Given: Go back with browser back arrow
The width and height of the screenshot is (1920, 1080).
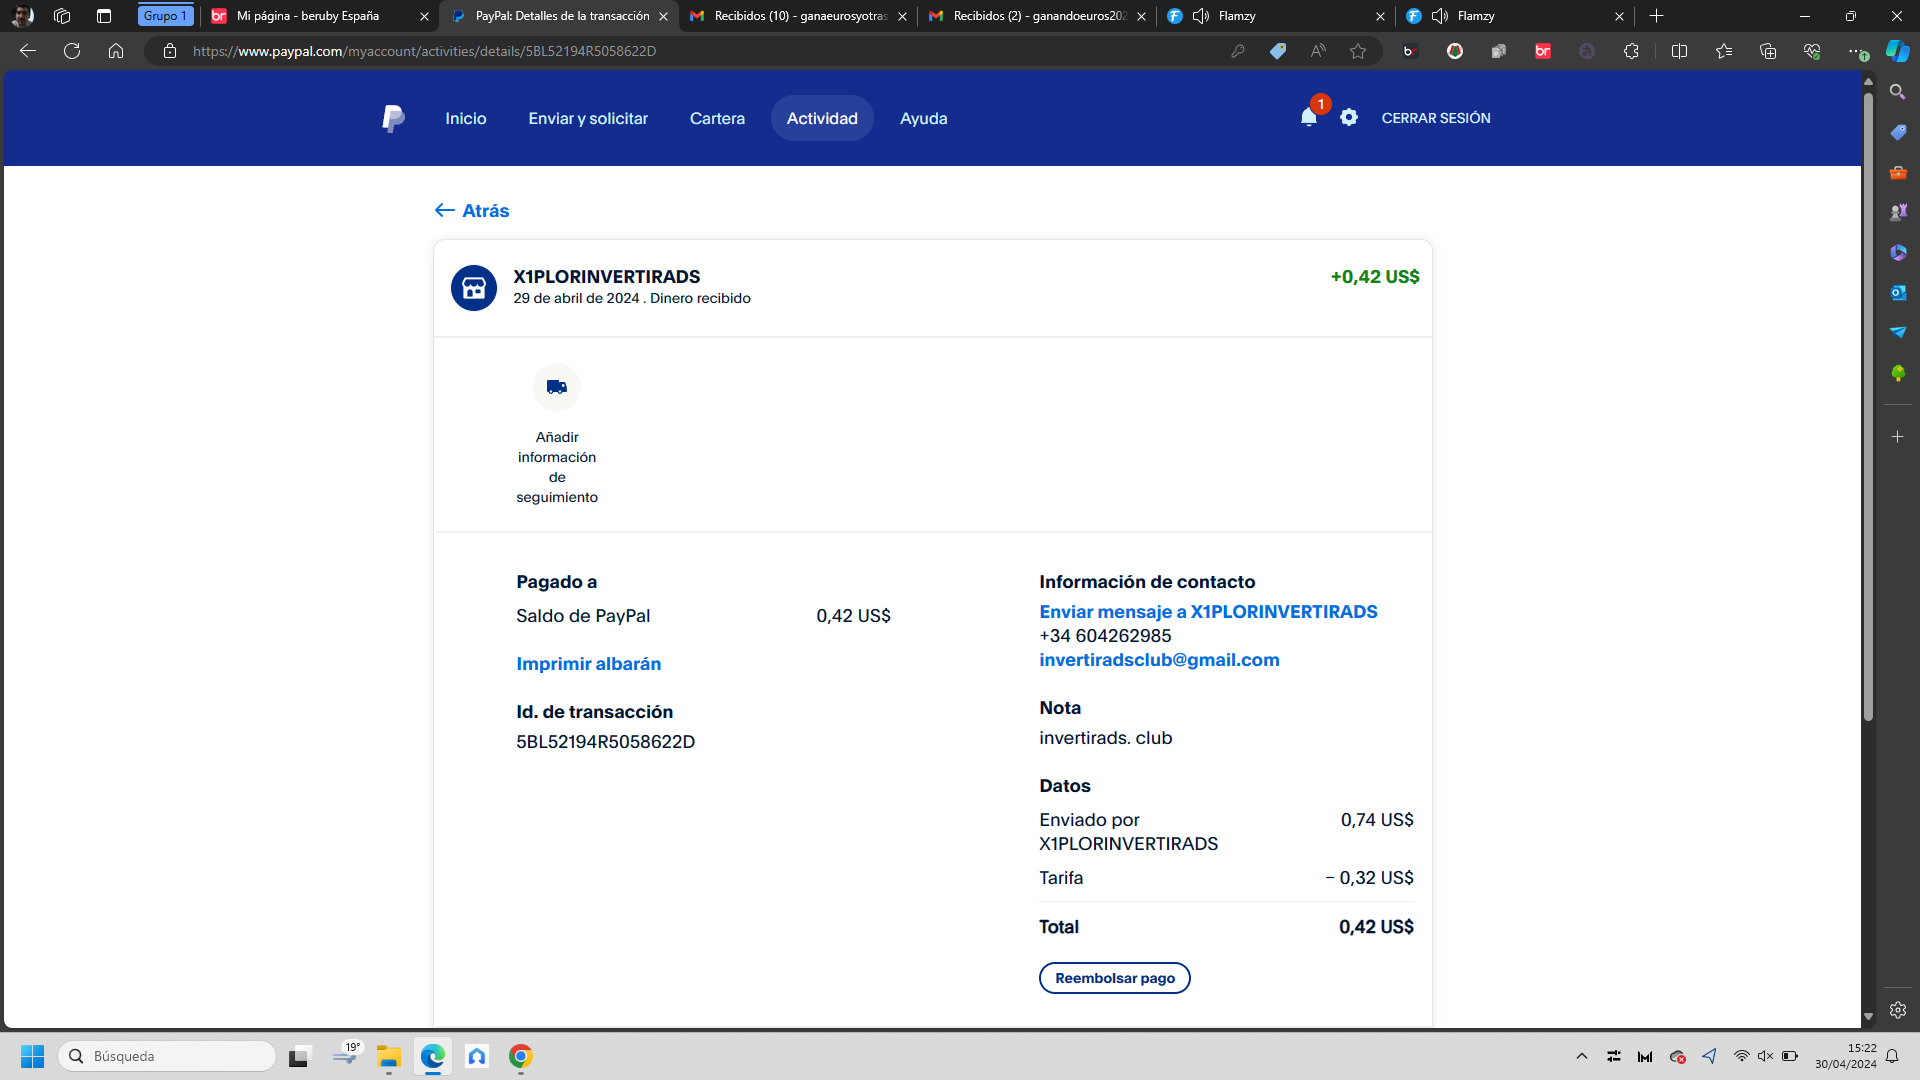Looking at the screenshot, I should click(28, 51).
